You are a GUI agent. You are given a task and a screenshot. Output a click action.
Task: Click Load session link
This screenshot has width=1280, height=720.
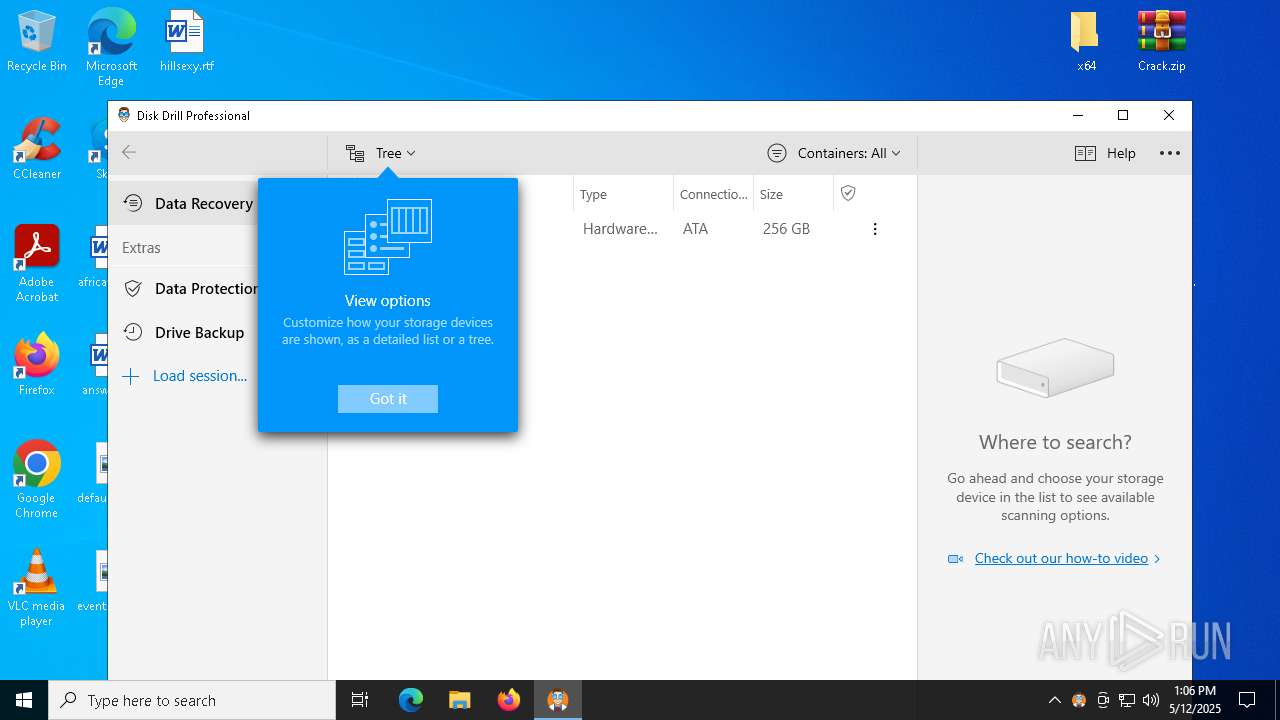point(199,376)
